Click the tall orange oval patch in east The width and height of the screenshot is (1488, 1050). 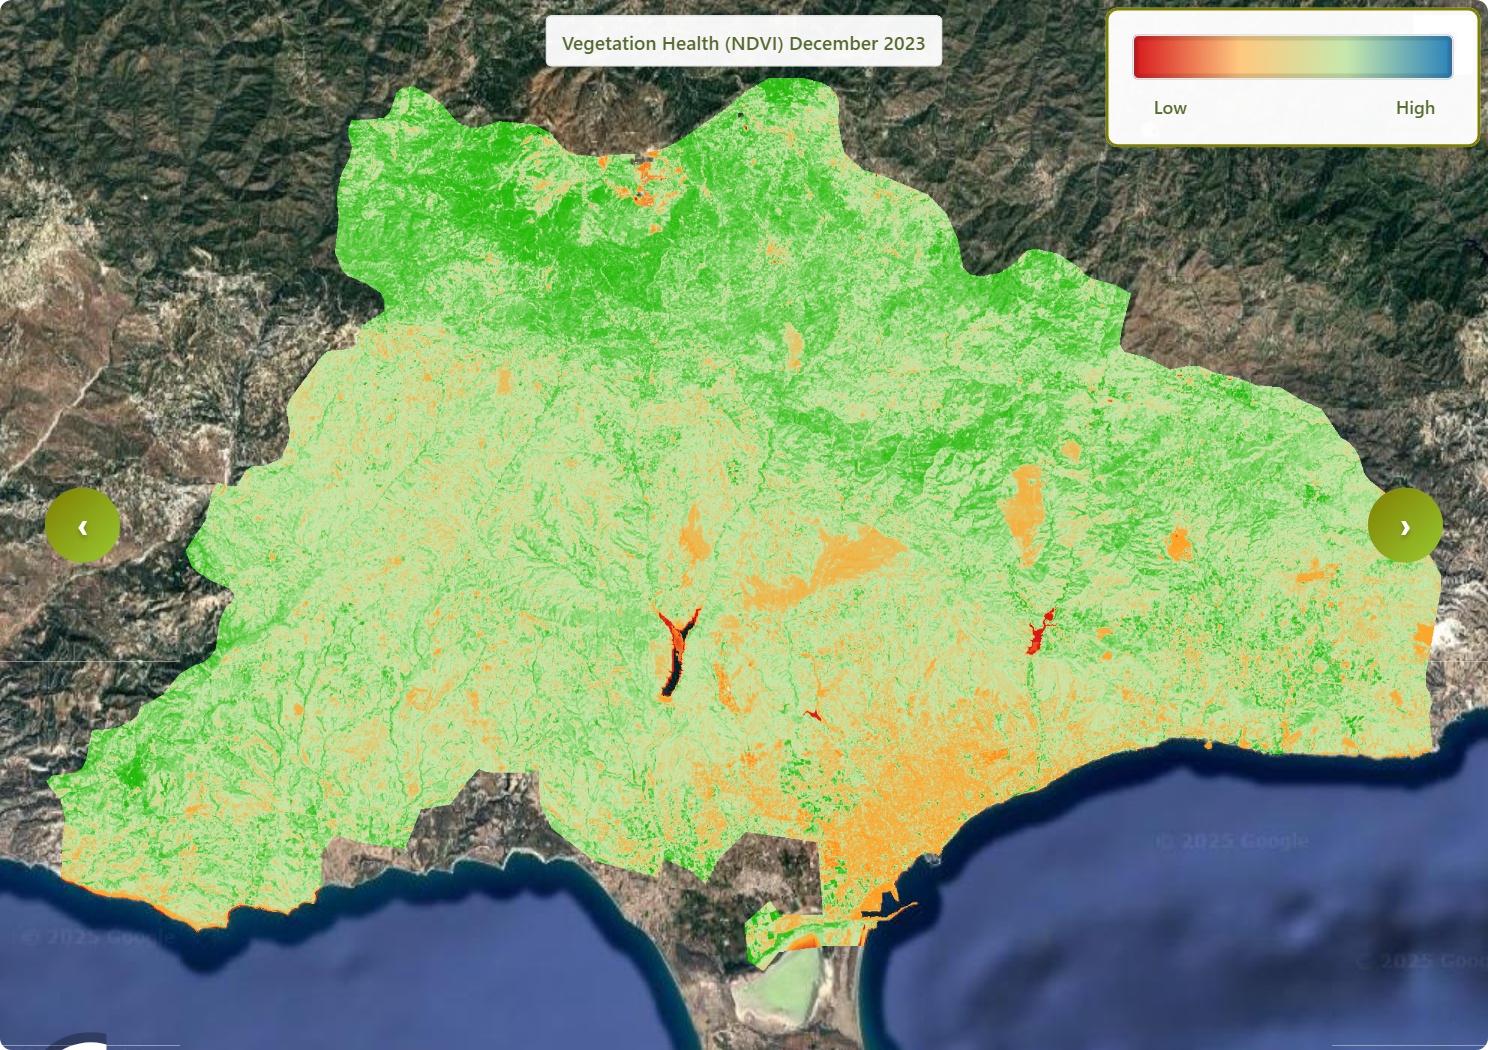[1024, 513]
